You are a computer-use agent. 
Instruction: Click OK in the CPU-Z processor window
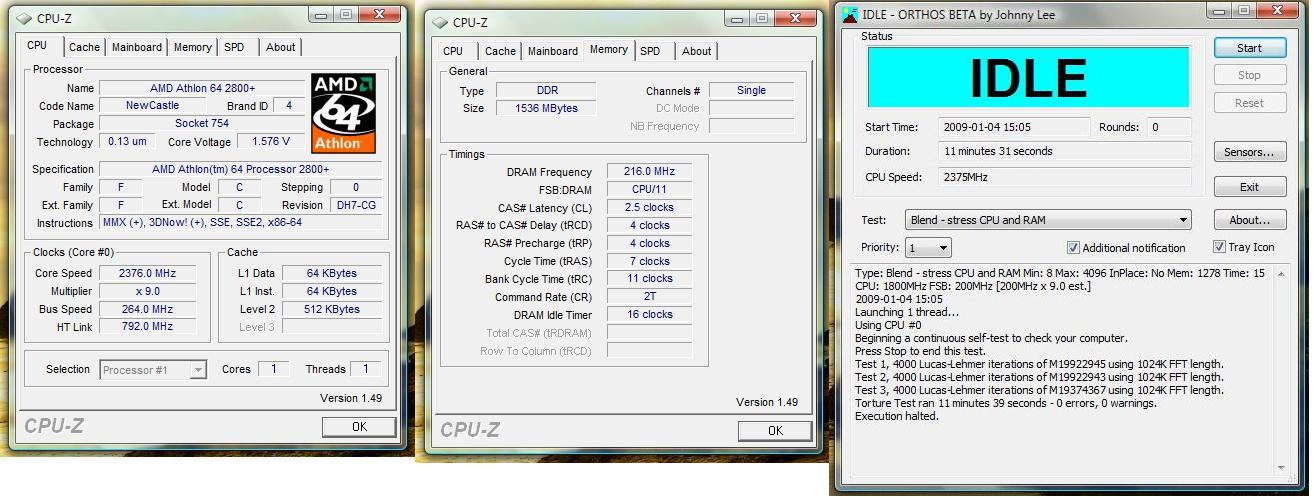(x=359, y=427)
